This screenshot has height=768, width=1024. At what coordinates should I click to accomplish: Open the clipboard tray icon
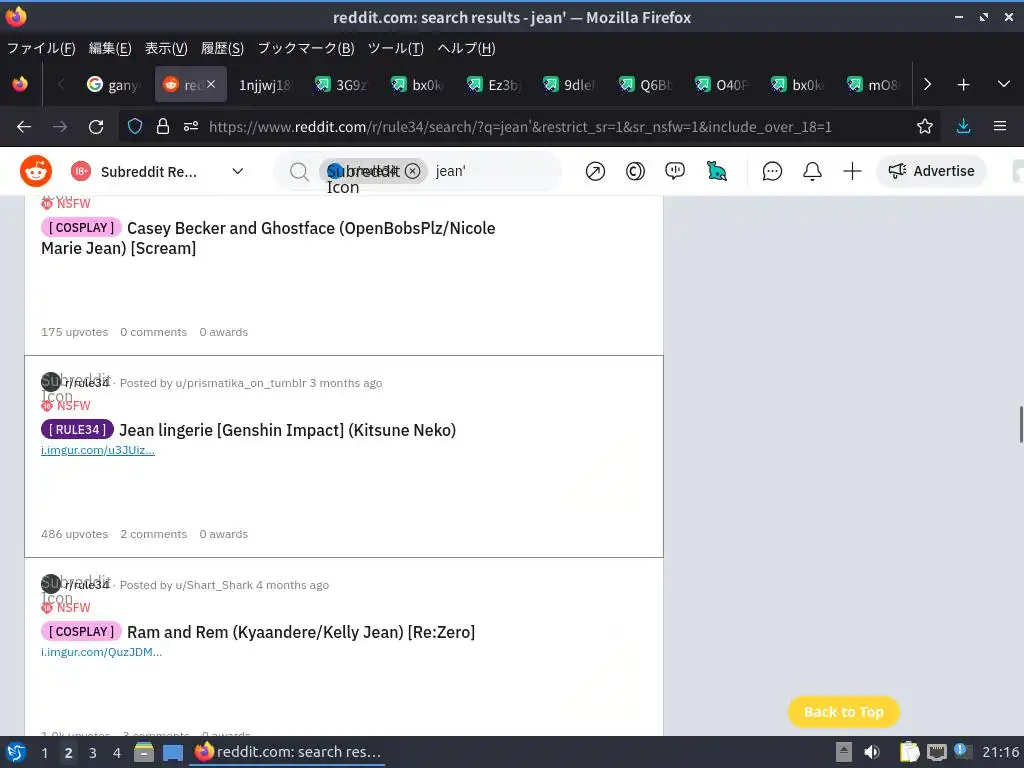(909, 752)
